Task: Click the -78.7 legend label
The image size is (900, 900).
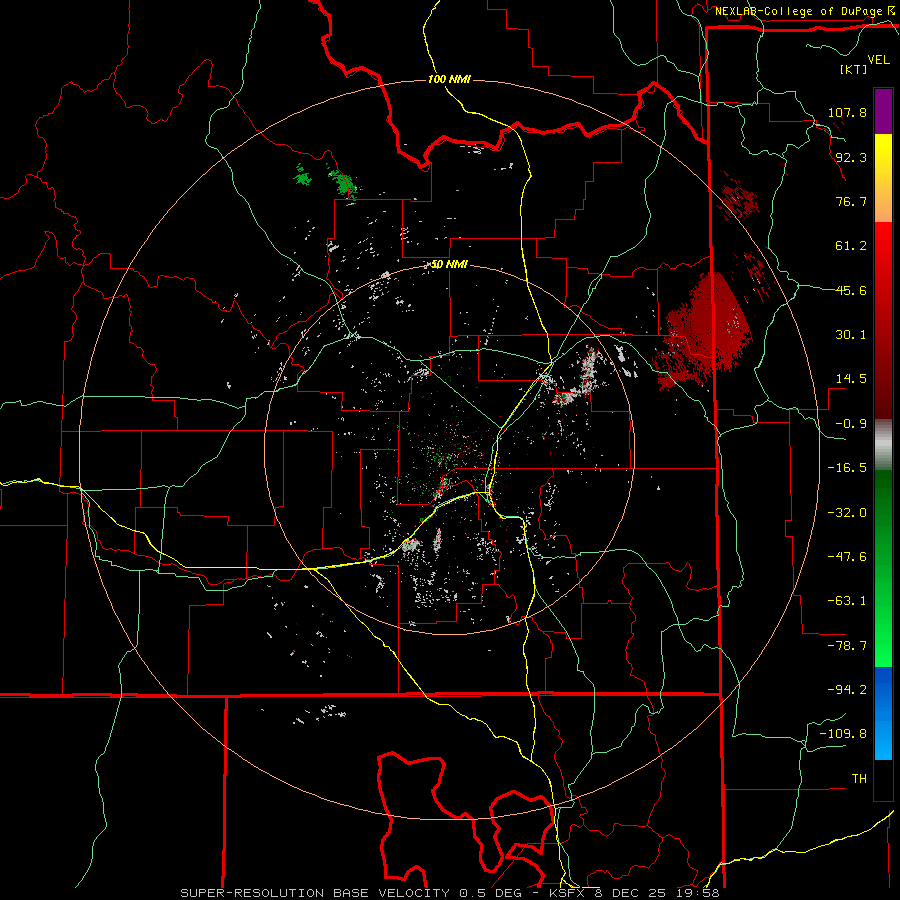Action: [847, 646]
